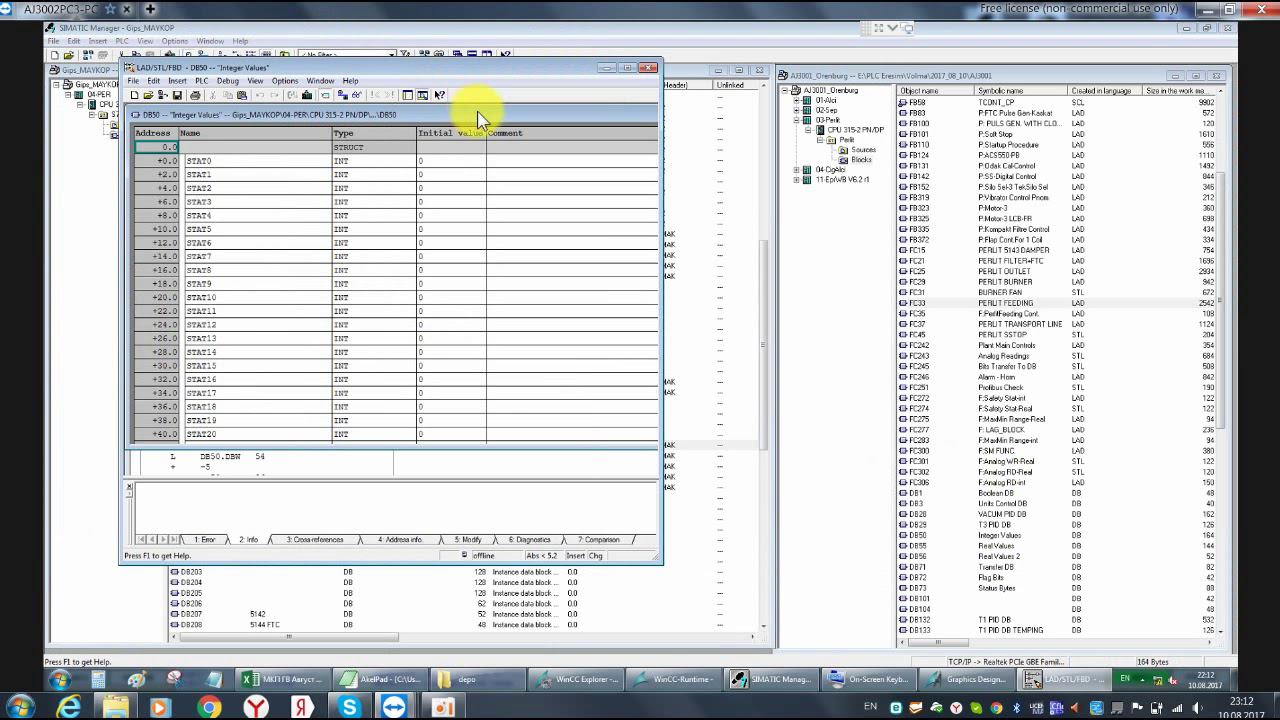Open the File menu in LAD/STL/FBD
The width and height of the screenshot is (1280, 720).
[133, 81]
